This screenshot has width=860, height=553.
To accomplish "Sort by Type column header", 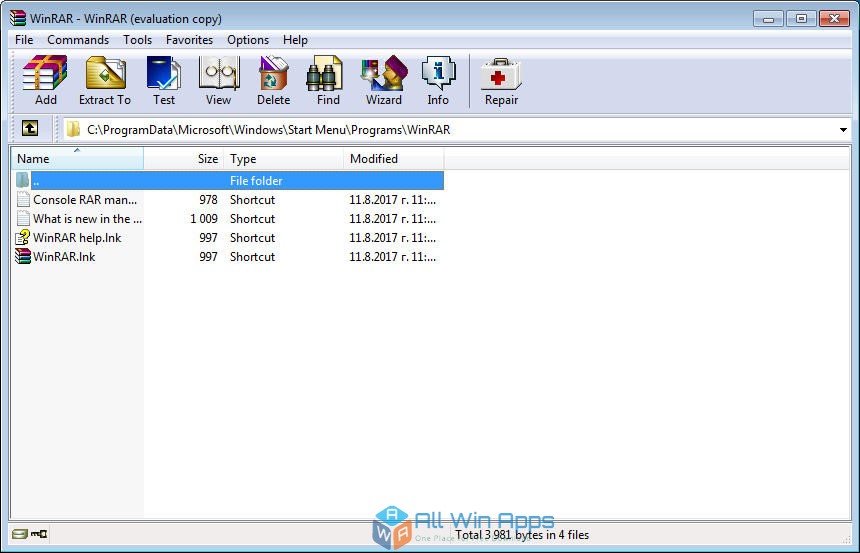I will click(284, 159).
